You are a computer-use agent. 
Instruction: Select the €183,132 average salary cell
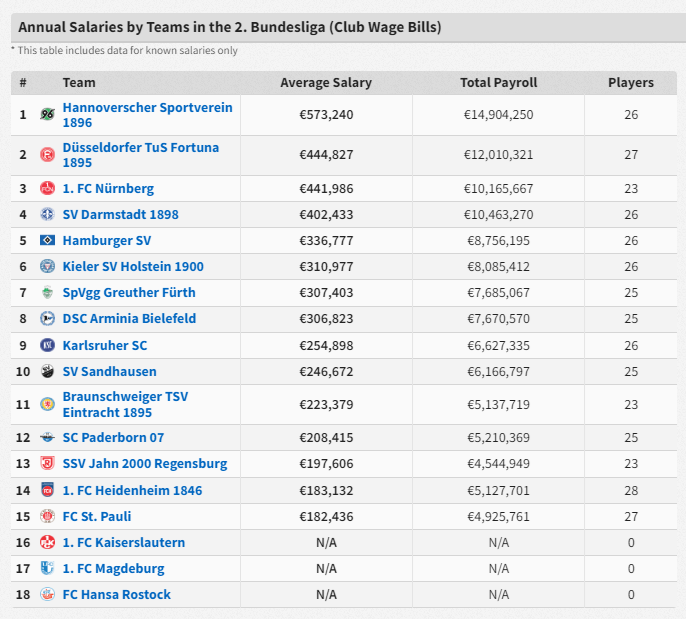click(326, 490)
